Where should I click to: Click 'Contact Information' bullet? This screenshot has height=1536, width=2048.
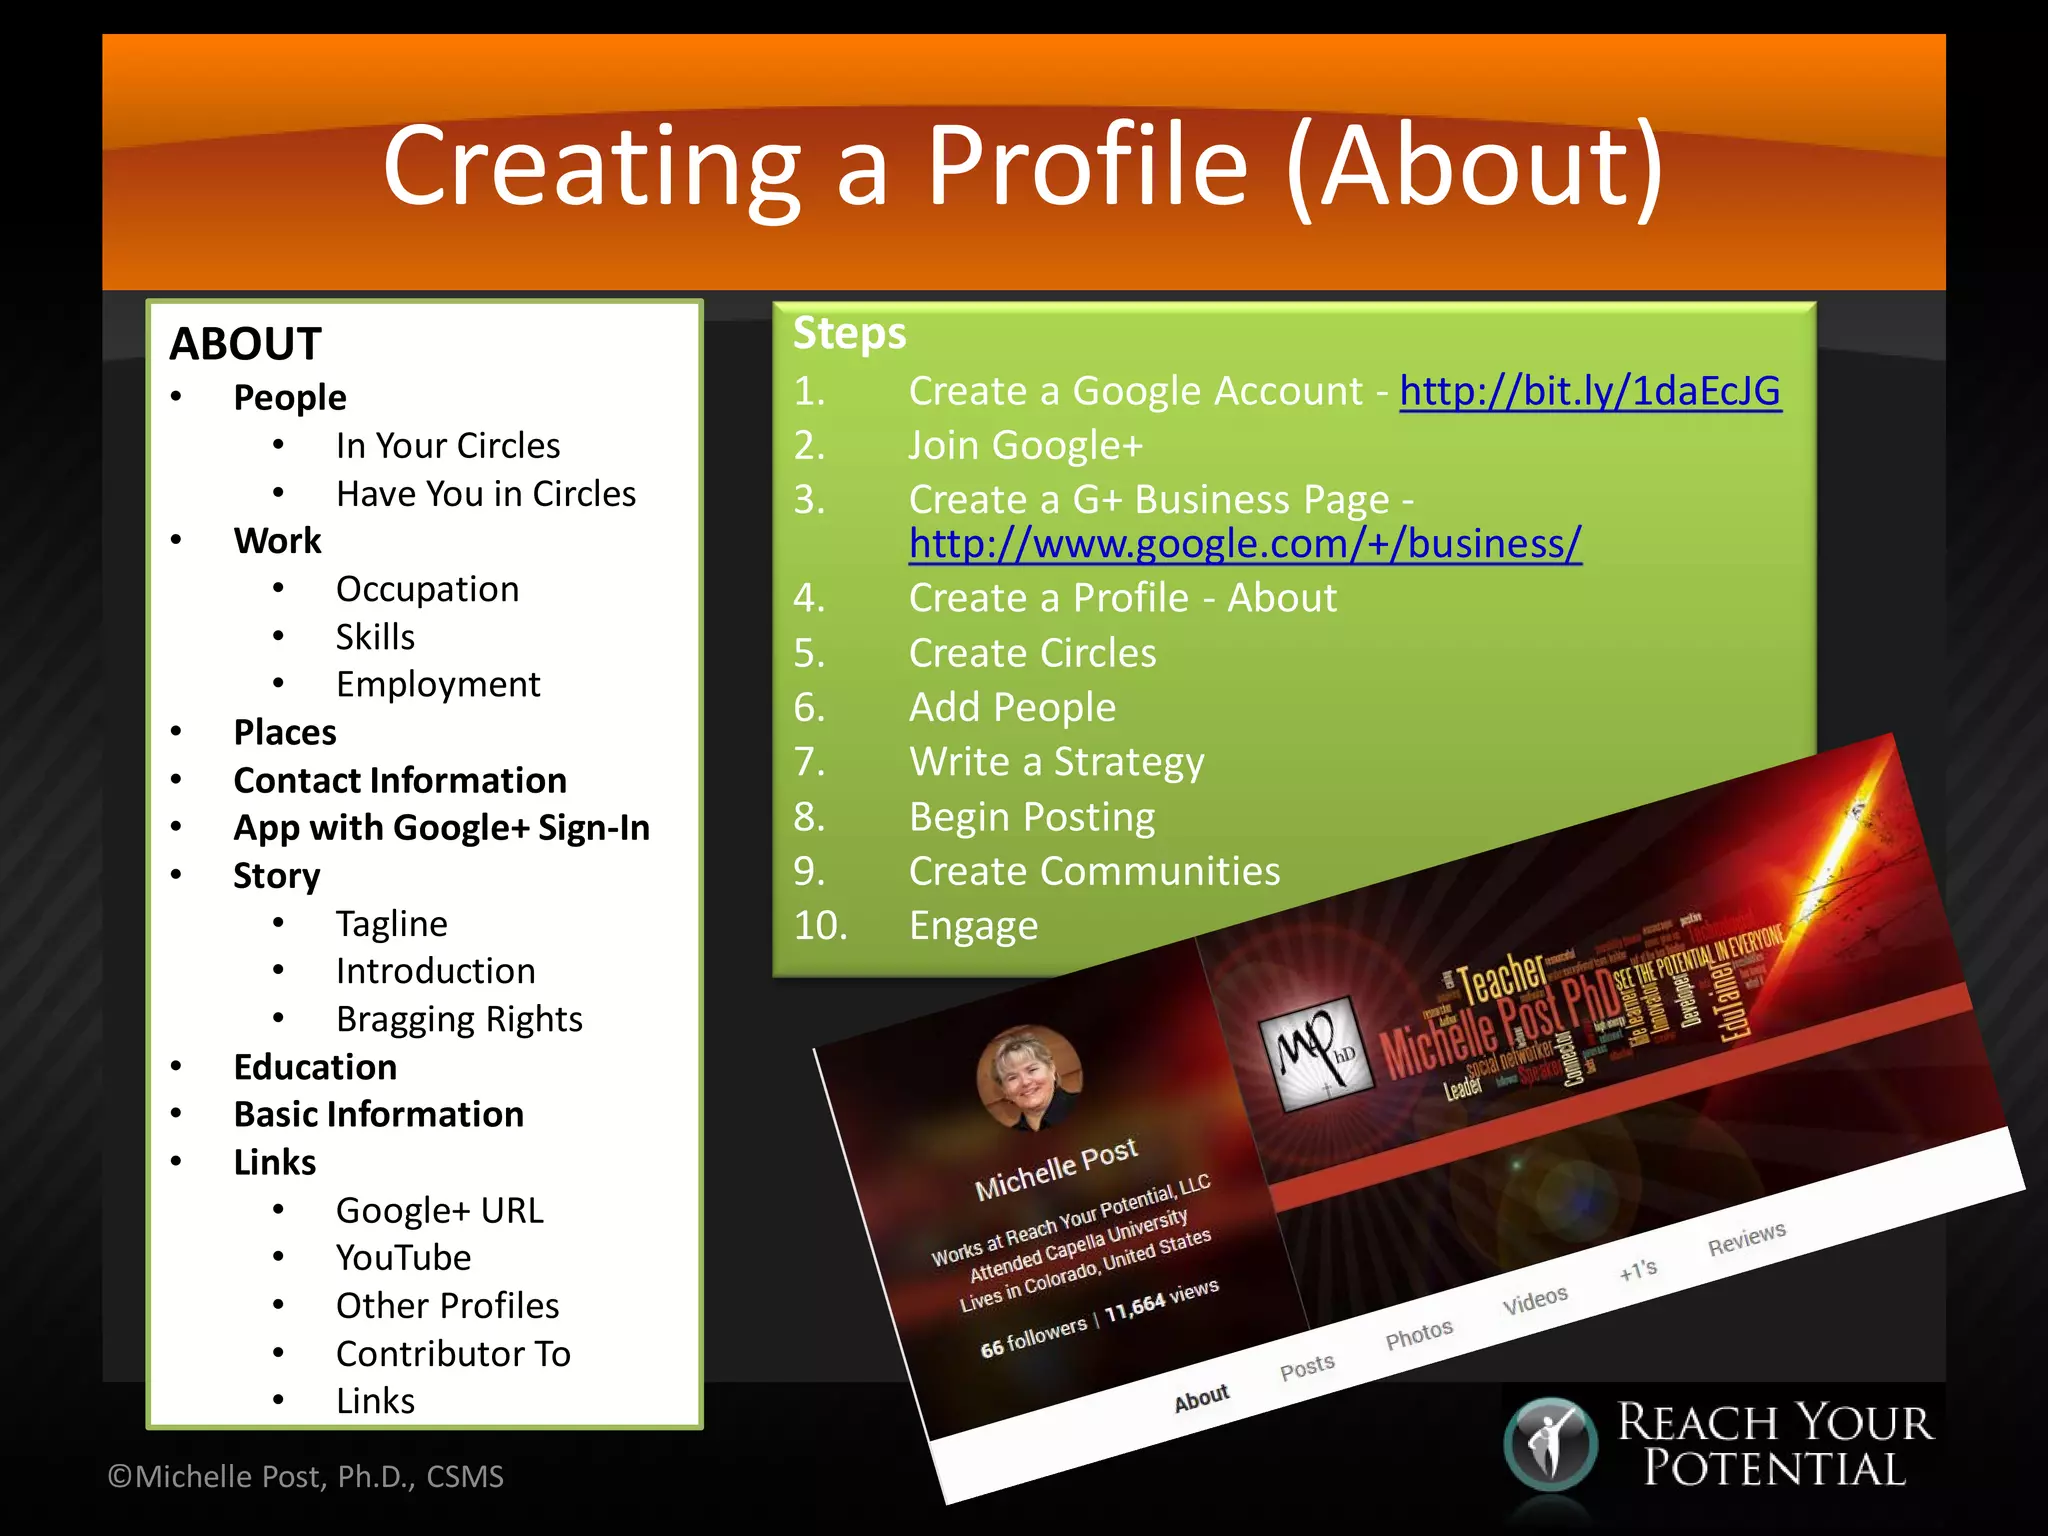[x=400, y=780]
